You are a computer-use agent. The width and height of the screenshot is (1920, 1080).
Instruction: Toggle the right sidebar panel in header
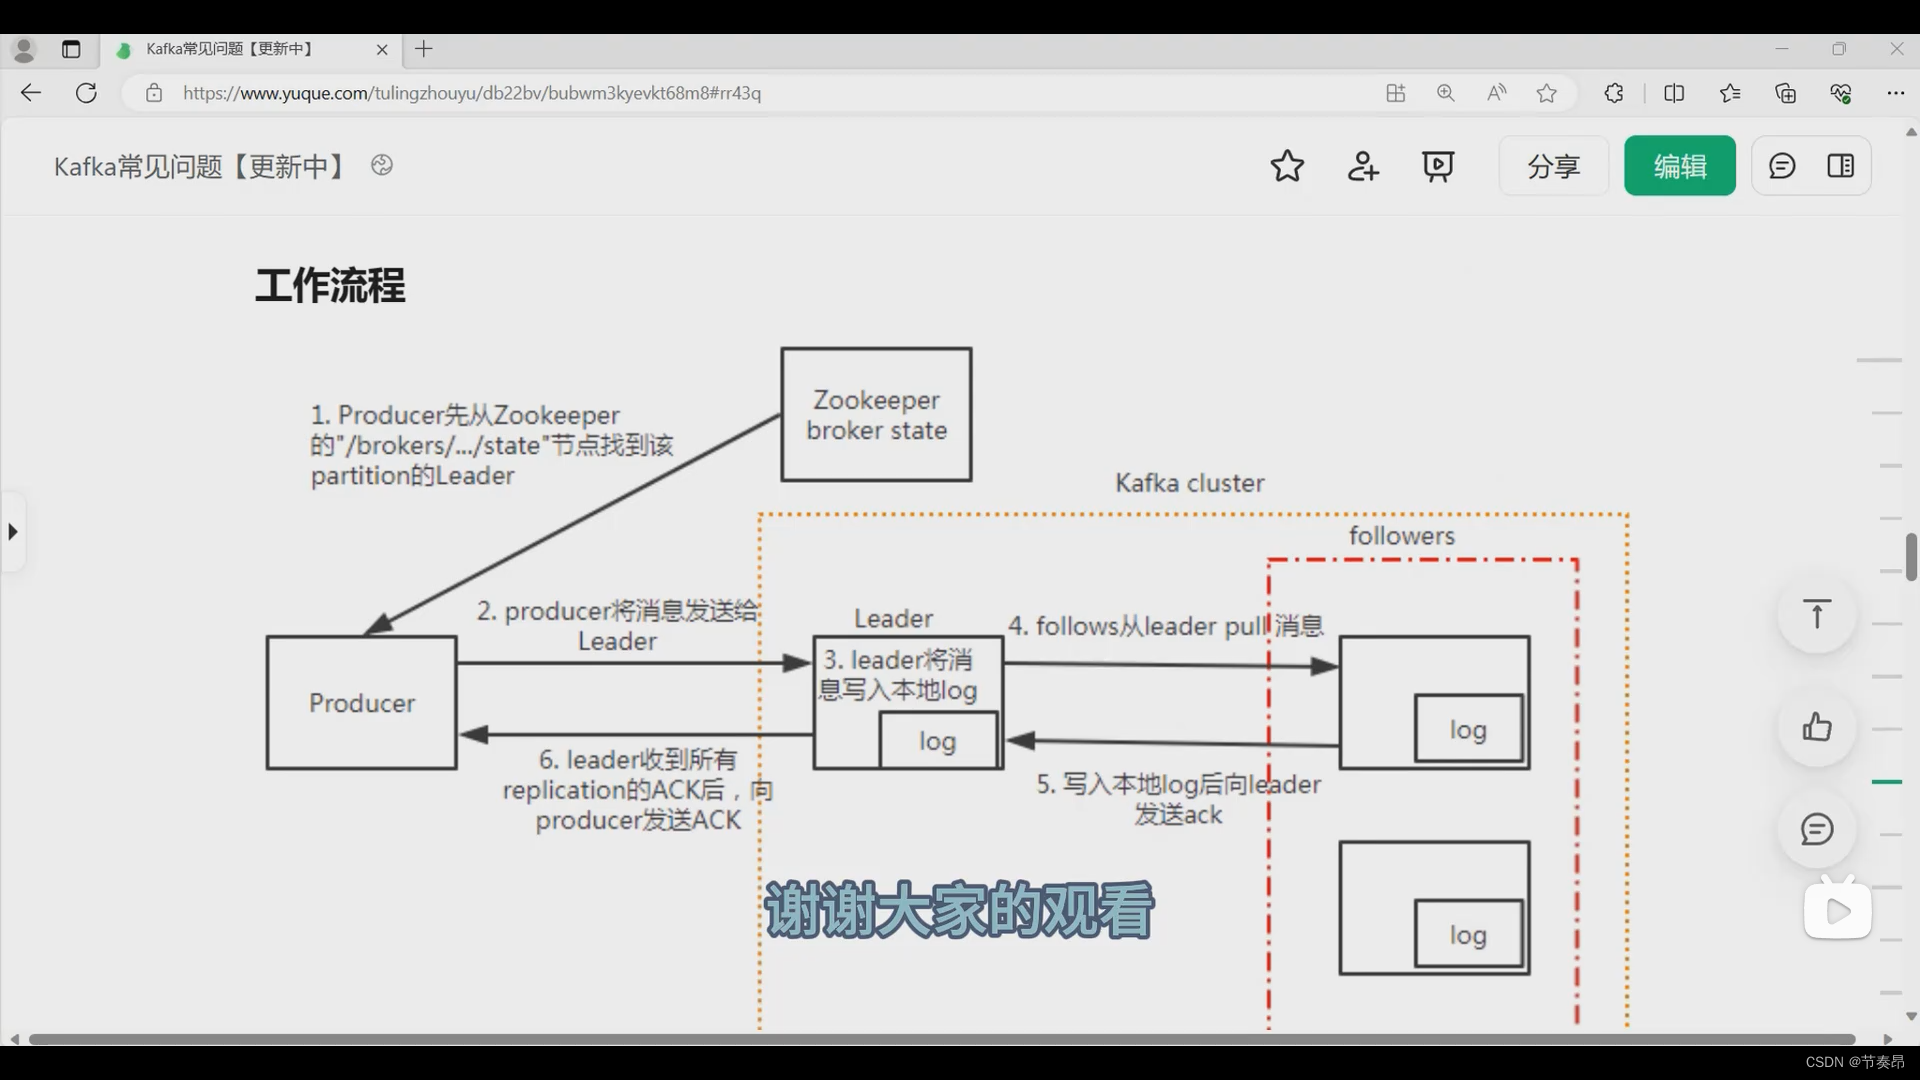click(x=1841, y=166)
